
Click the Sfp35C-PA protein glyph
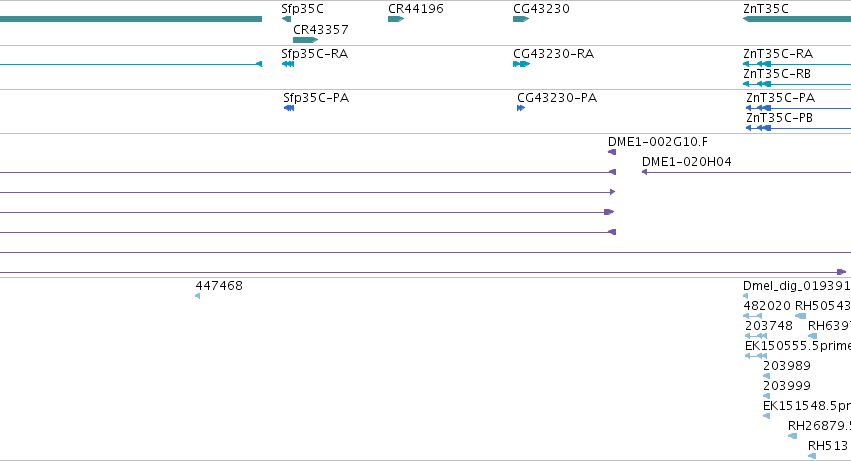pyautogui.click(x=289, y=108)
